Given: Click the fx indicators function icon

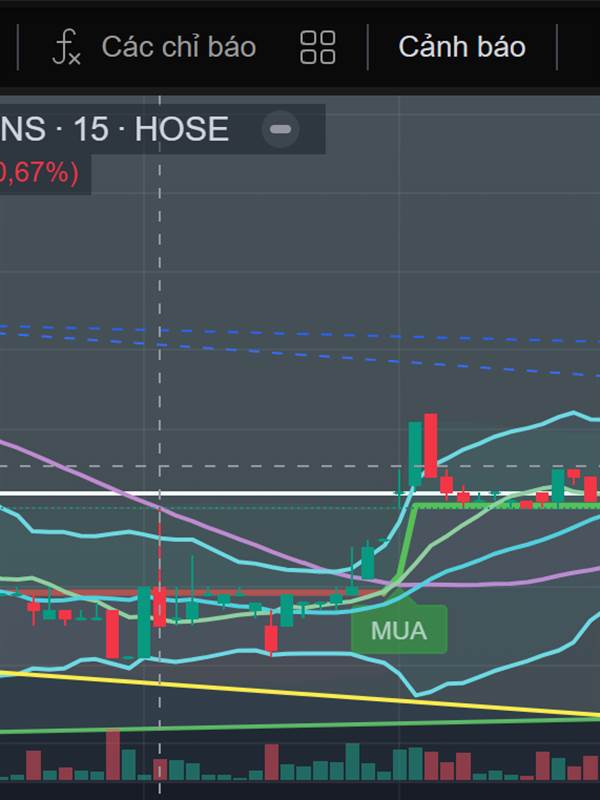Looking at the screenshot, I should point(66,47).
